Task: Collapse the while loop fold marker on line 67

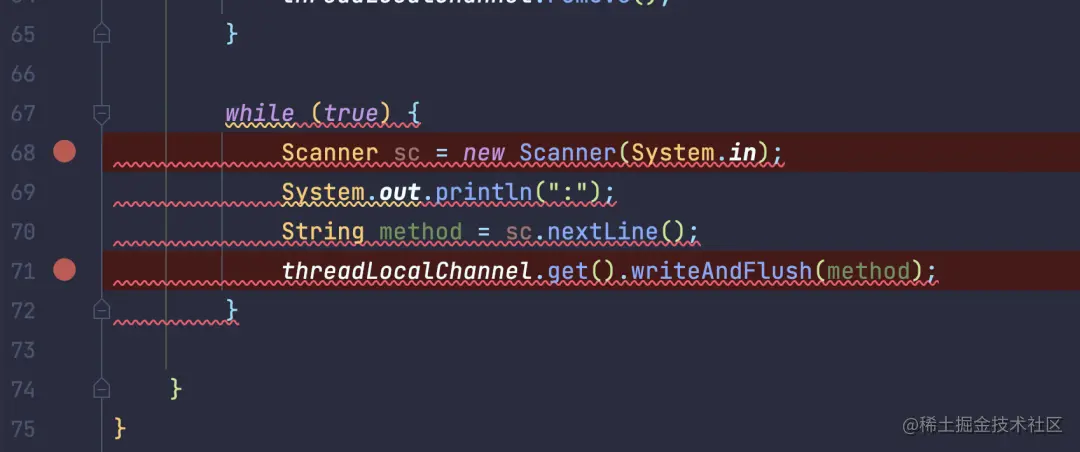Action: tap(101, 114)
